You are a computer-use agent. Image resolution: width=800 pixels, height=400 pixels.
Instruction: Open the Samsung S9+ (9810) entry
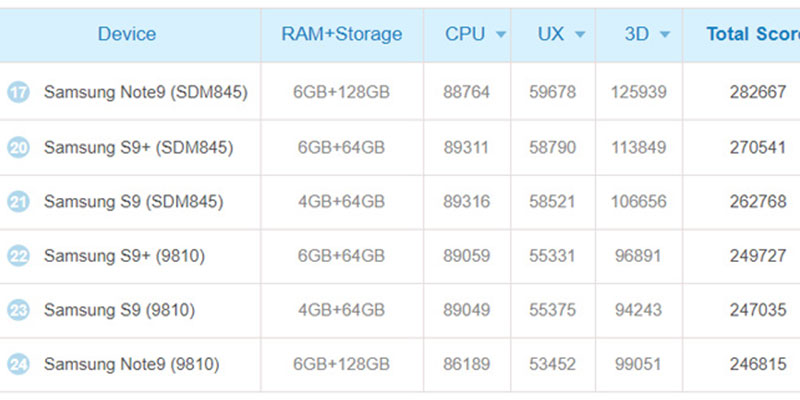tap(124, 256)
